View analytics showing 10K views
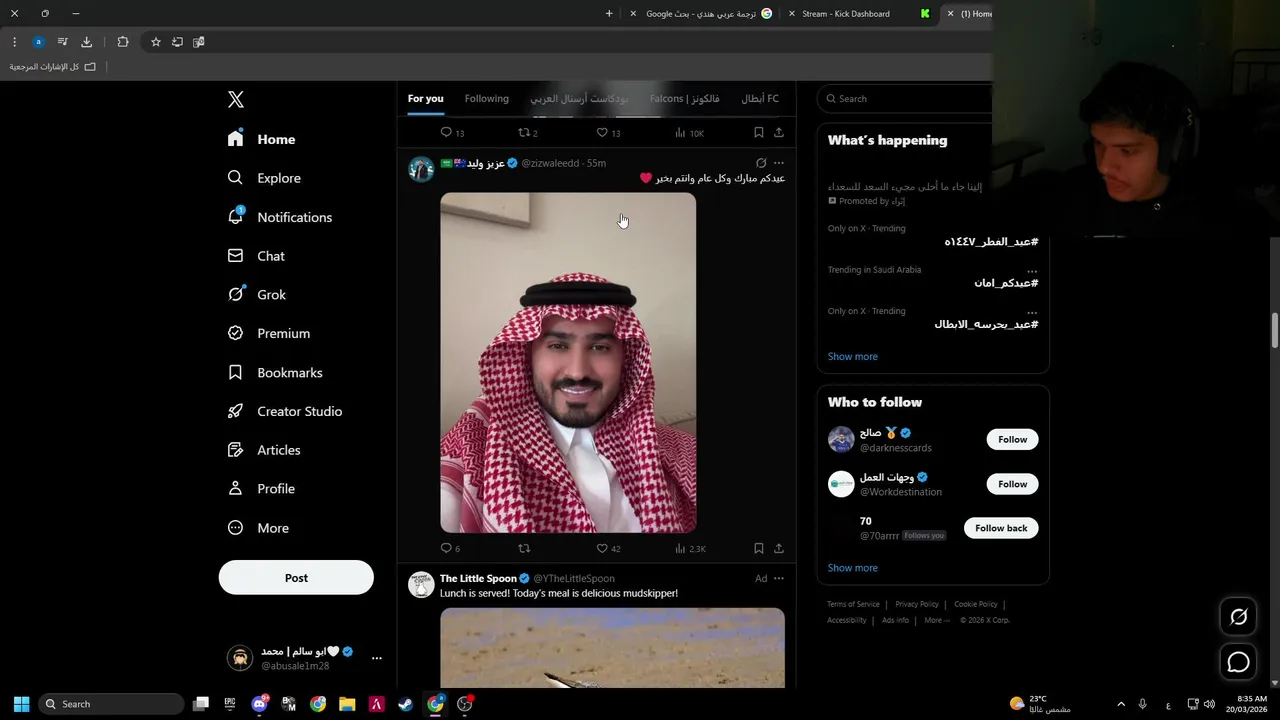Viewport: 1280px width, 720px height. [689, 132]
